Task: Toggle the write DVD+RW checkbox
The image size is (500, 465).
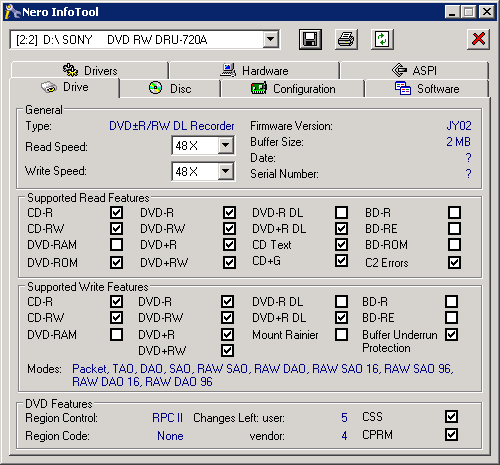Action: (x=227, y=350)
